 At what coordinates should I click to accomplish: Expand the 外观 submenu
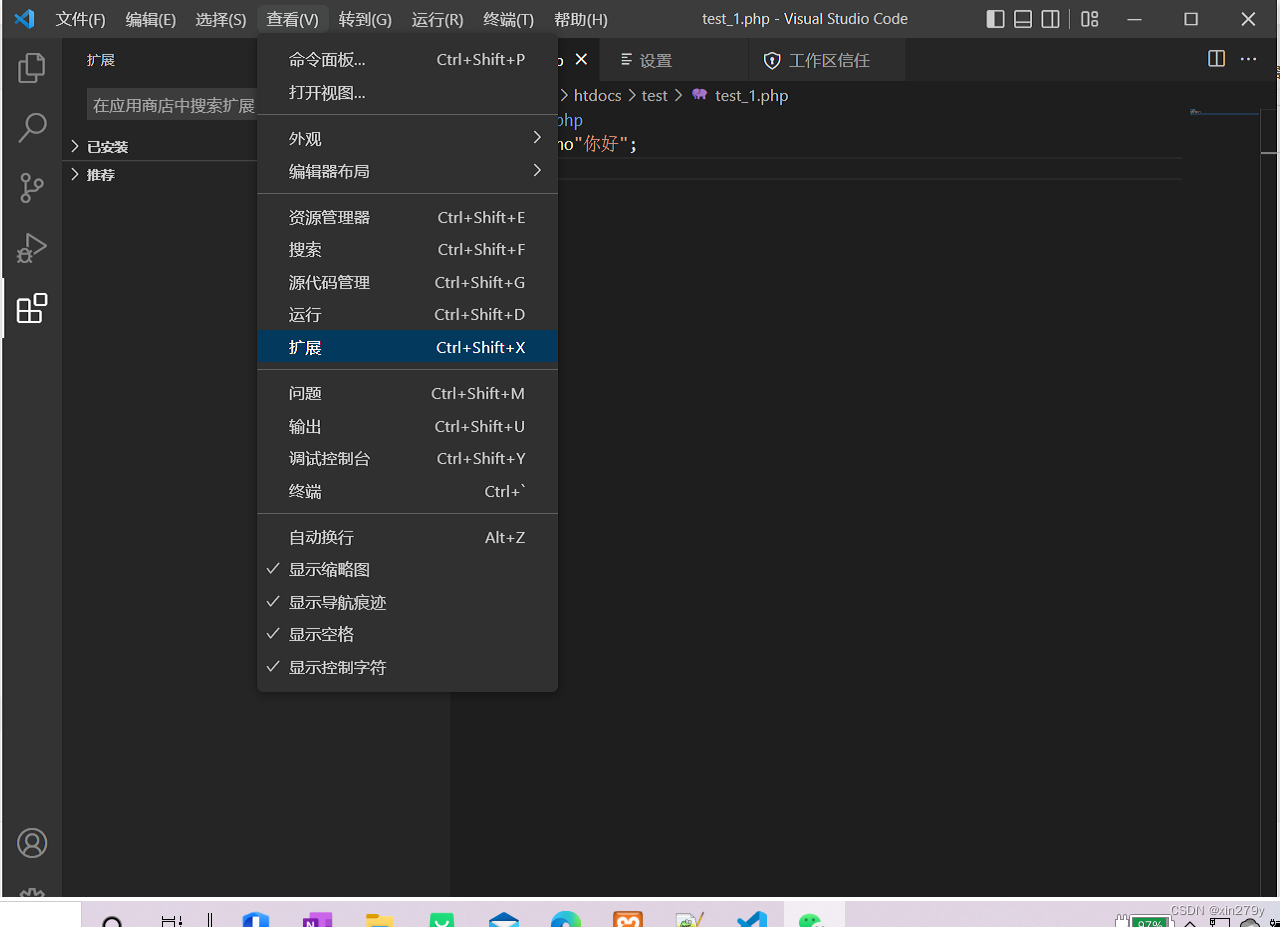point(407,139)
